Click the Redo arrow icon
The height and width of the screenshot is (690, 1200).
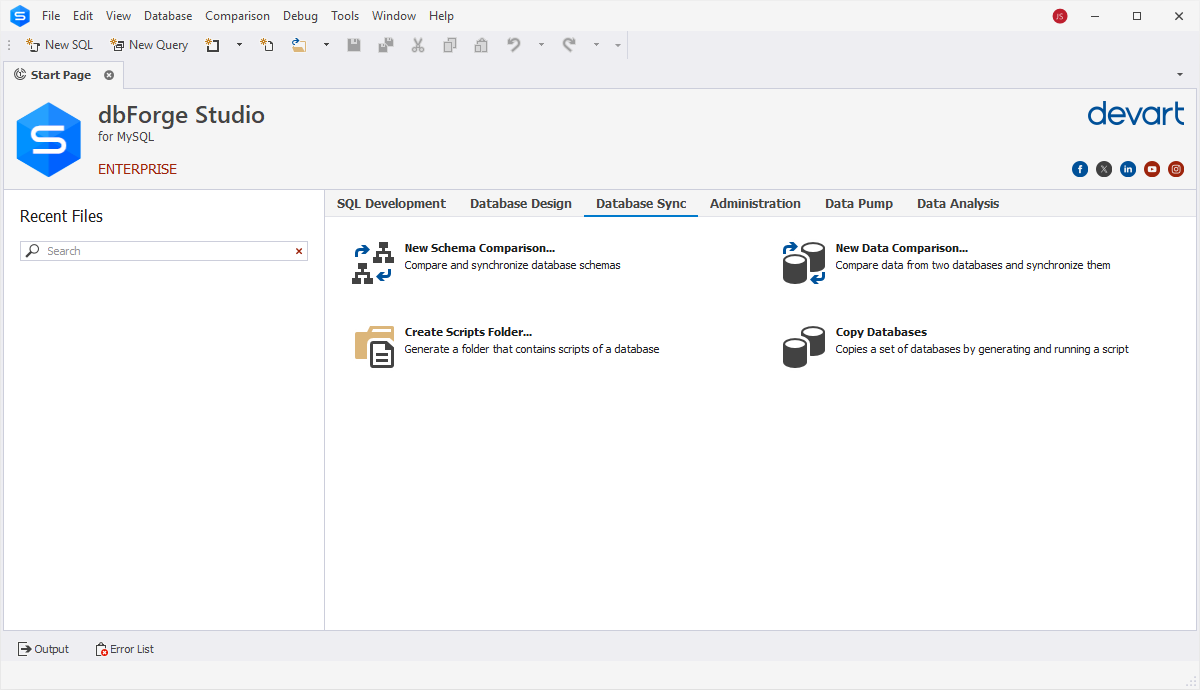click(569, 45)
